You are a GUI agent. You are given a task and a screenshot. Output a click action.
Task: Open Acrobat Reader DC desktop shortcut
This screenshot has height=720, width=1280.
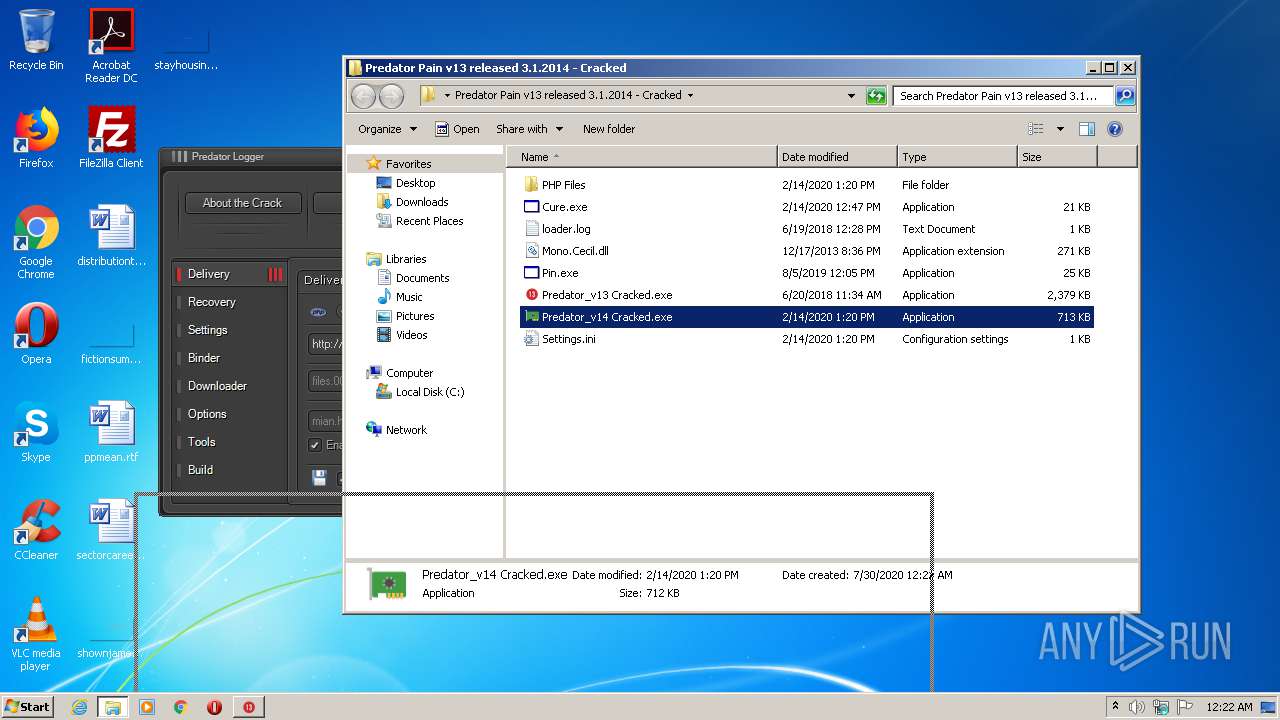tap(111, 45)
